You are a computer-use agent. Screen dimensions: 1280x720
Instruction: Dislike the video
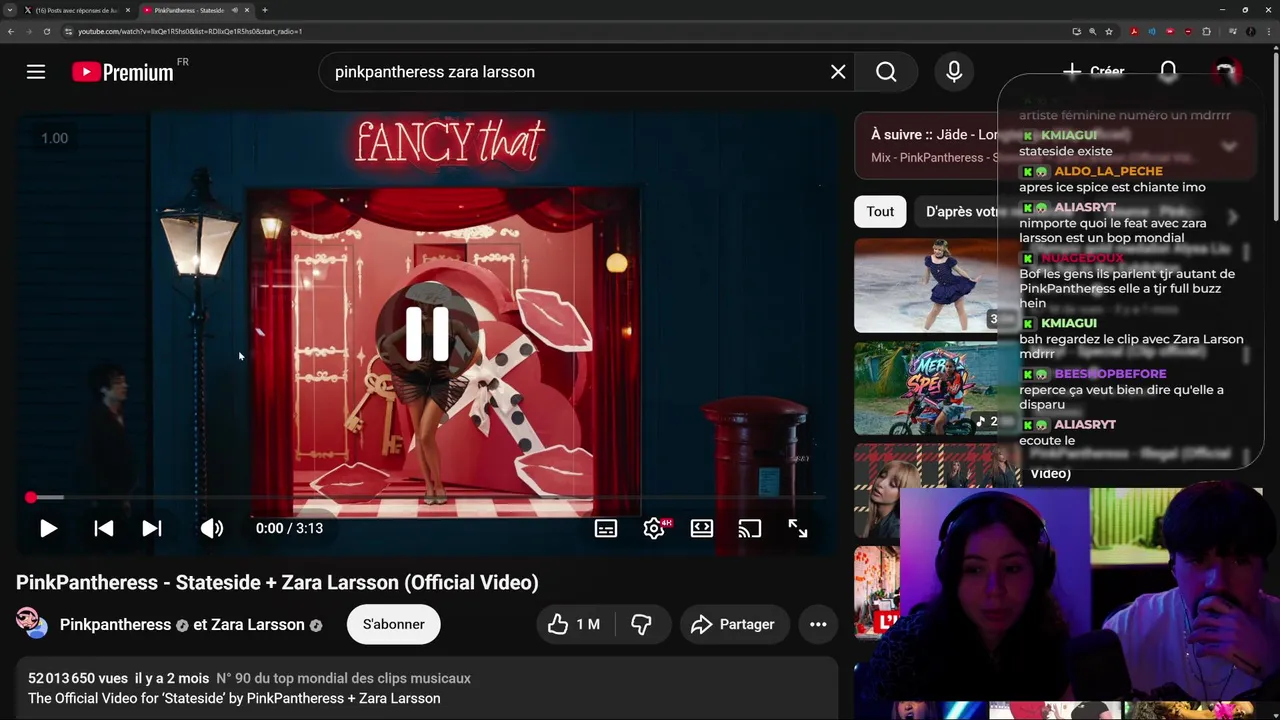(x=641, y=624)
